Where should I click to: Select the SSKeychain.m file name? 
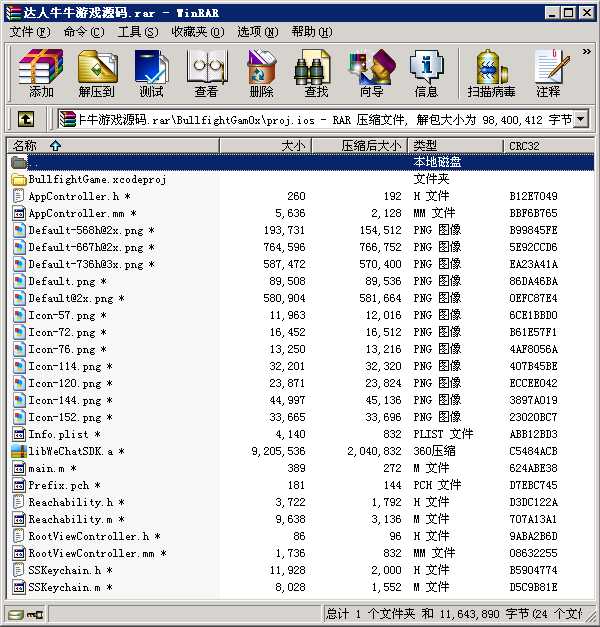[x=70, y=587]
